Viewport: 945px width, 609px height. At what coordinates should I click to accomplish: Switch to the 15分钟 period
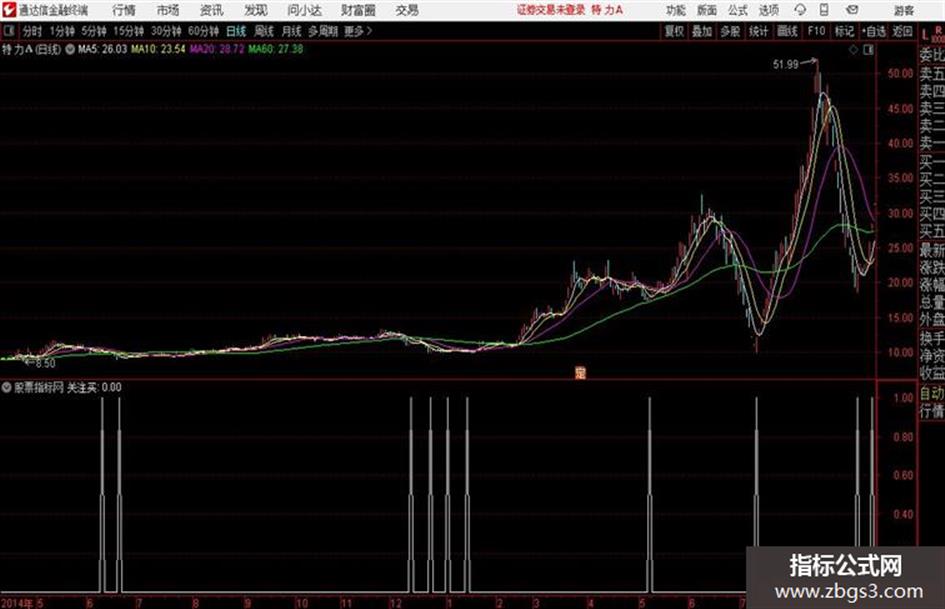(x=128, y=31)
